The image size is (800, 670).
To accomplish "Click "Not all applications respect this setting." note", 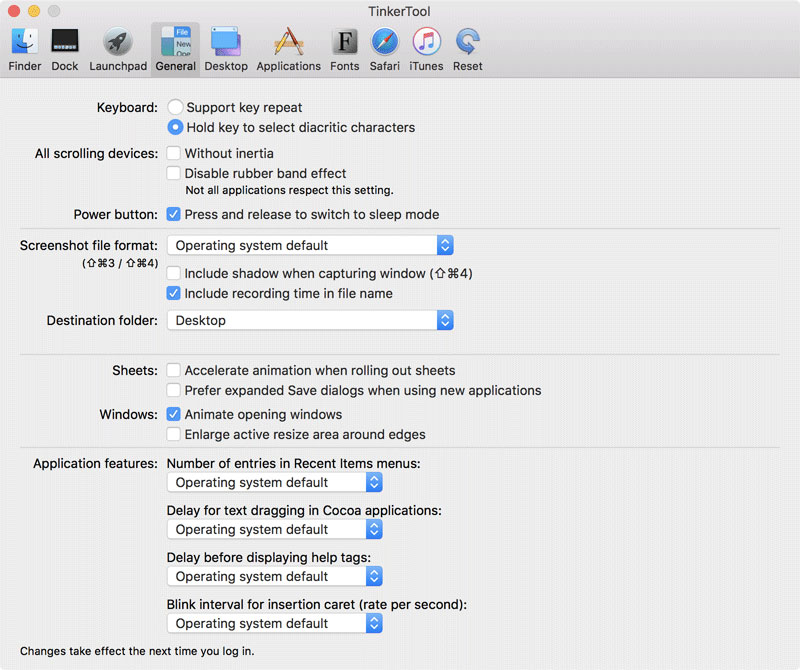I will [x=289, y=190].
